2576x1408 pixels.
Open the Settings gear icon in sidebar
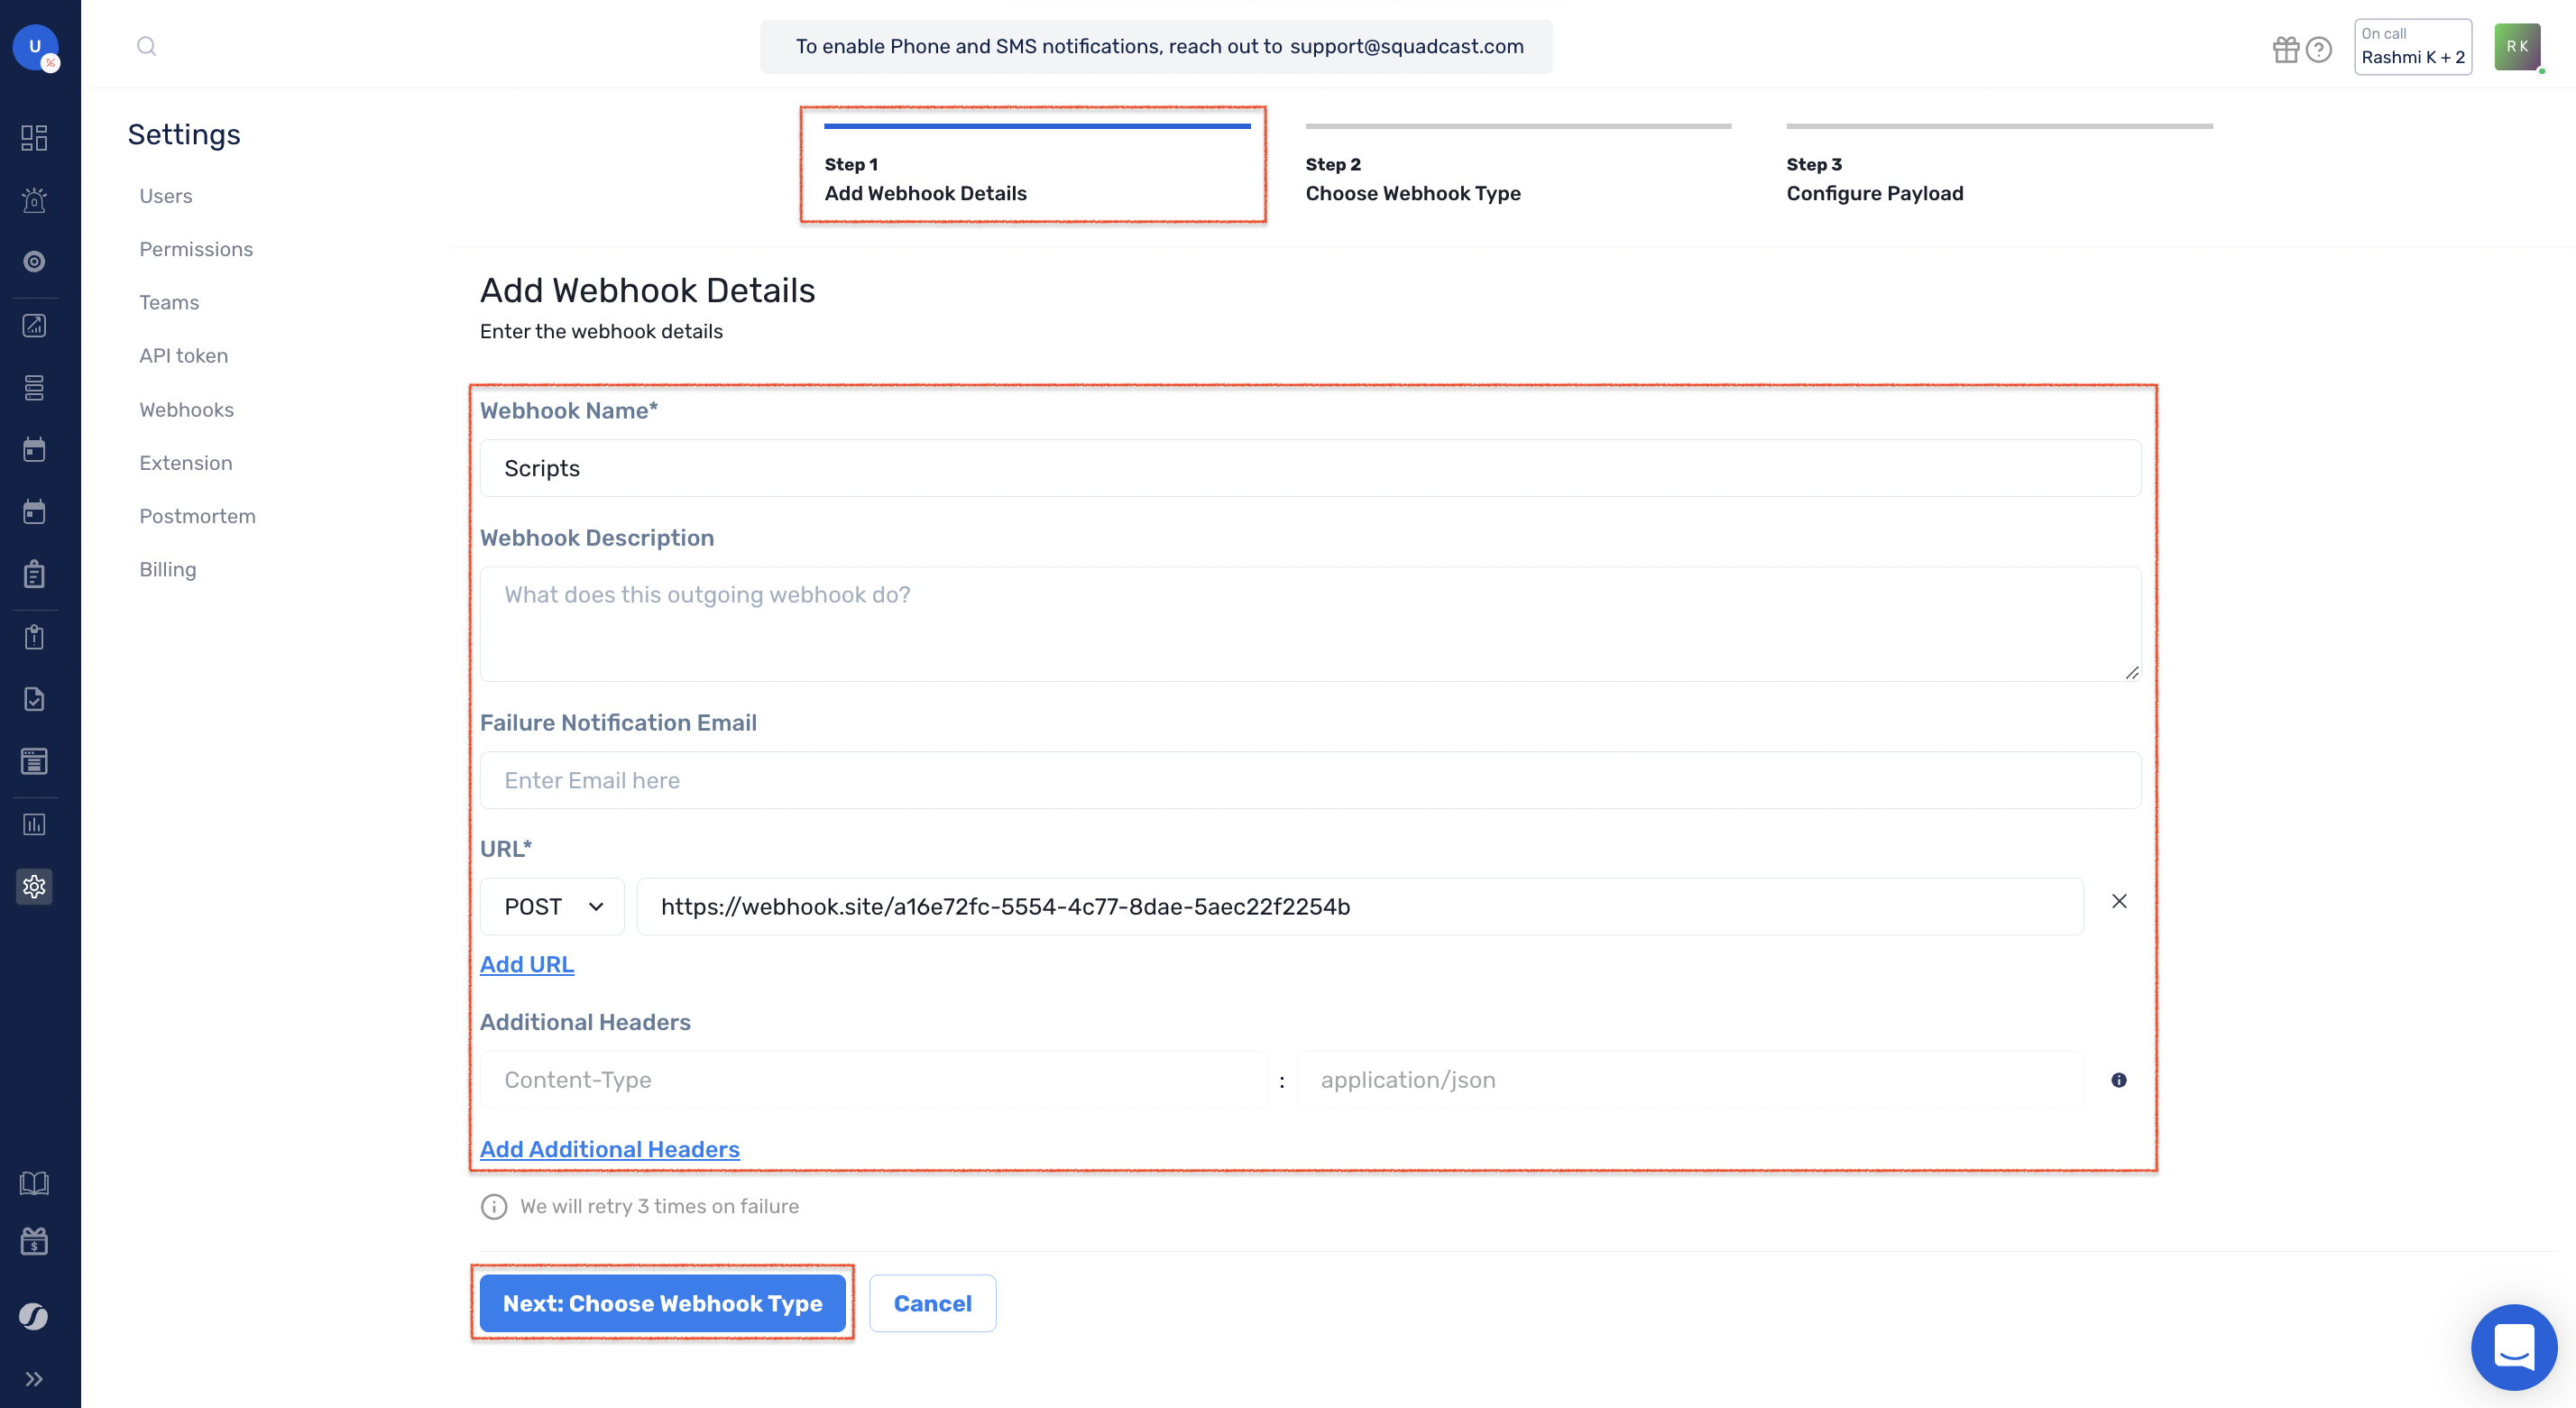point(34,886)
